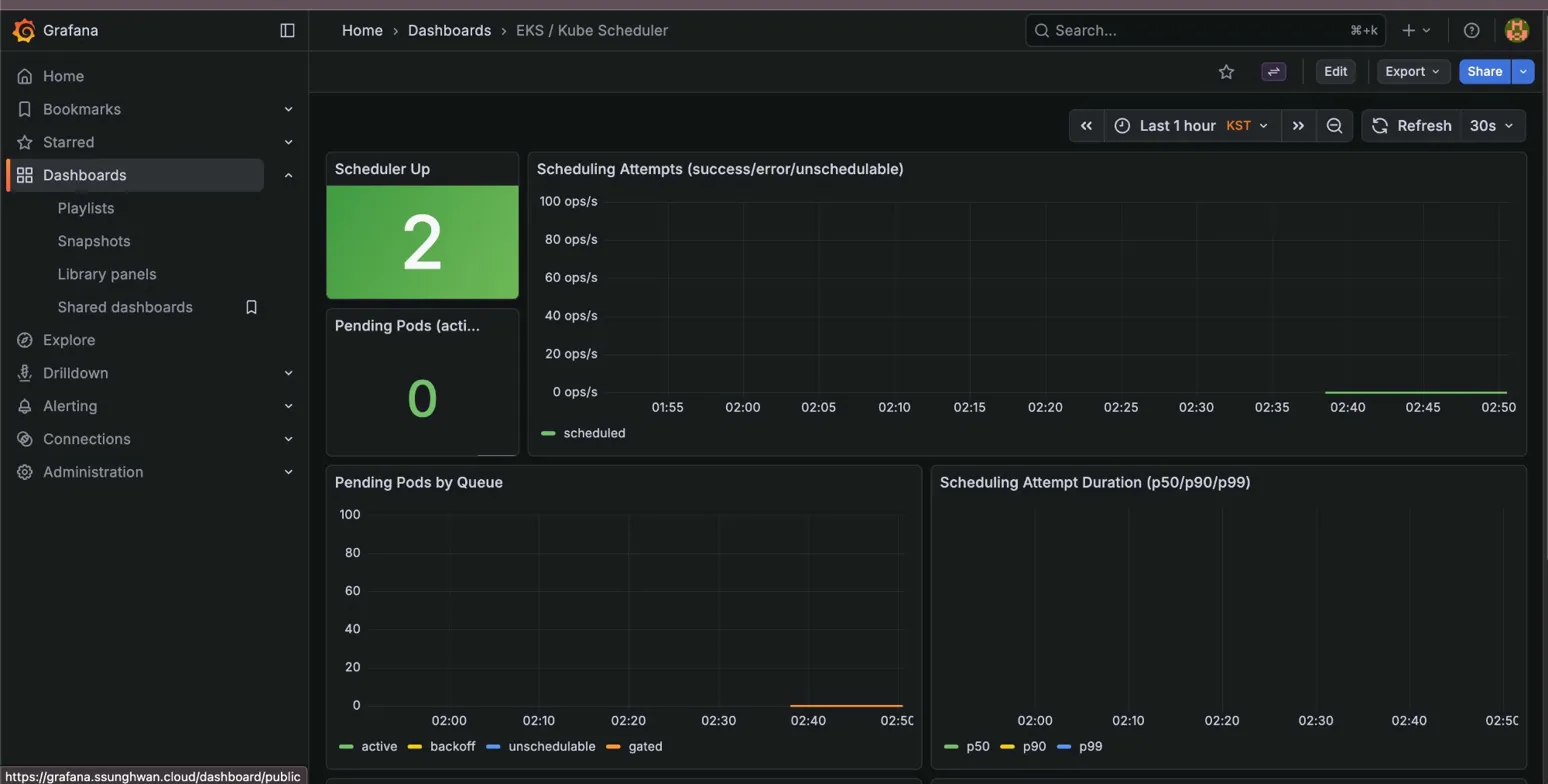Click the Scheduler Up panel title
Screen dimensions: 1548x784
click(x=382, y=169)
